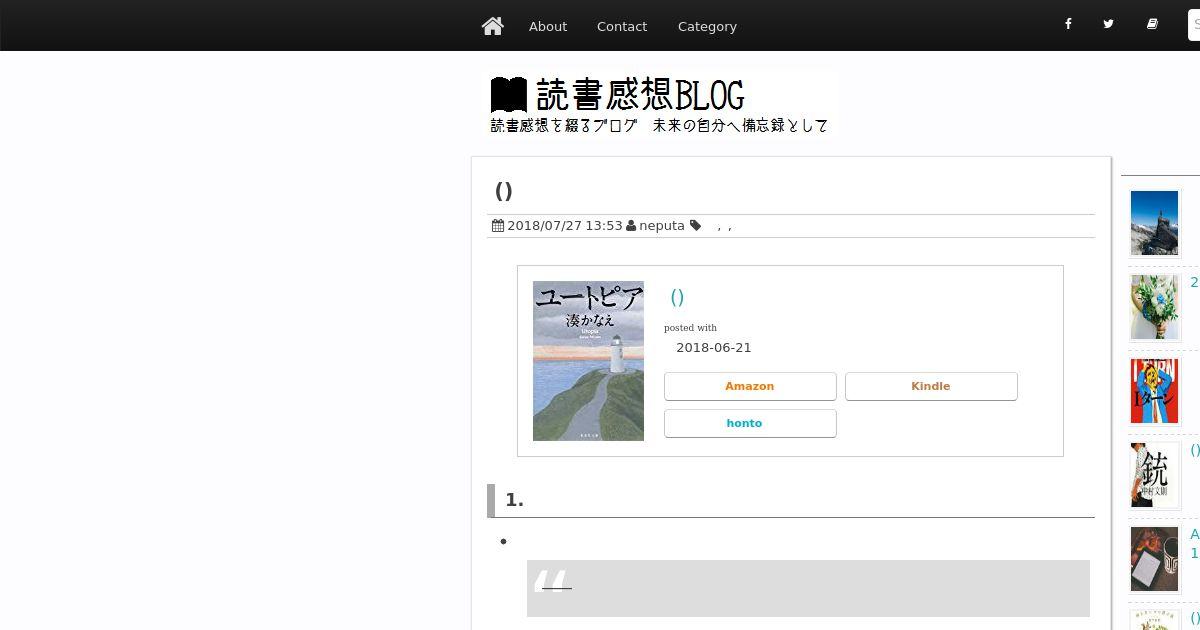
Task: Open the About menu item
Action: tap(548, 26)
